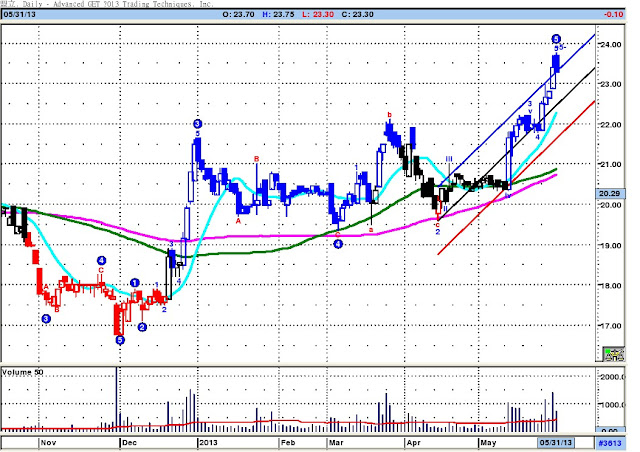Screen dimensions: 640x452
Task: Click the Apr label on the time axis
Action: [x=413, y=443]
